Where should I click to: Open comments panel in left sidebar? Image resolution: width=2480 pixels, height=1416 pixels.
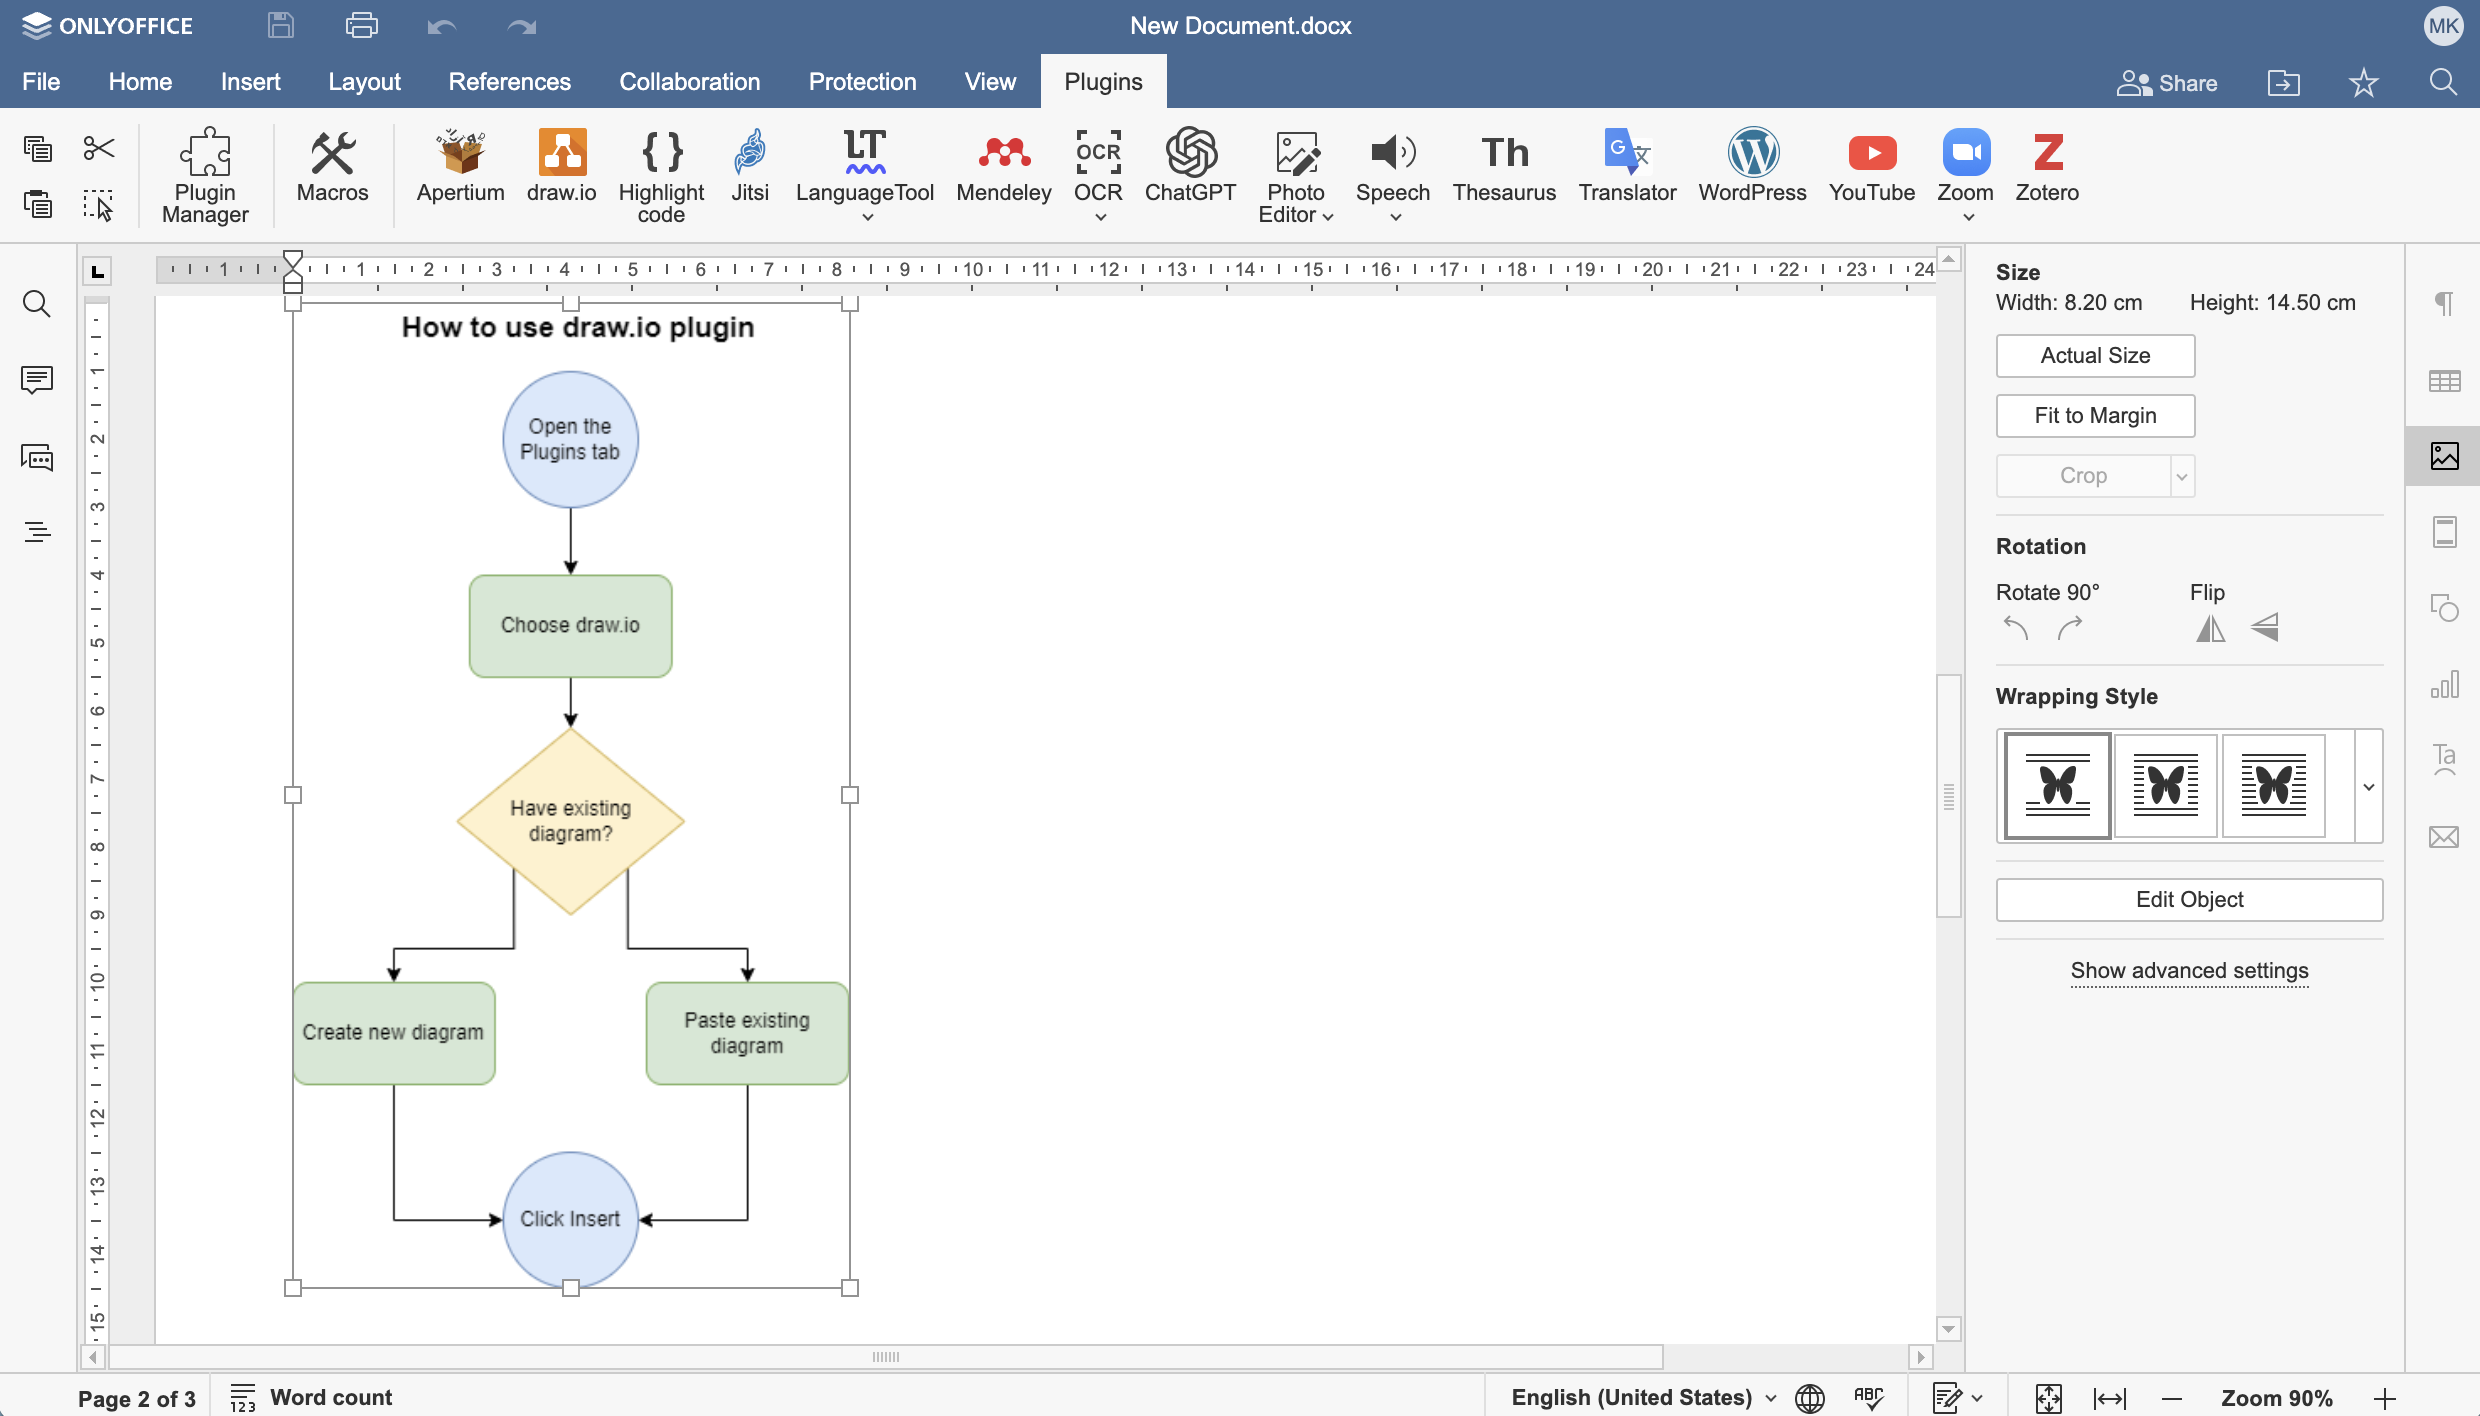pyautogui.click(x=37, y=380)
